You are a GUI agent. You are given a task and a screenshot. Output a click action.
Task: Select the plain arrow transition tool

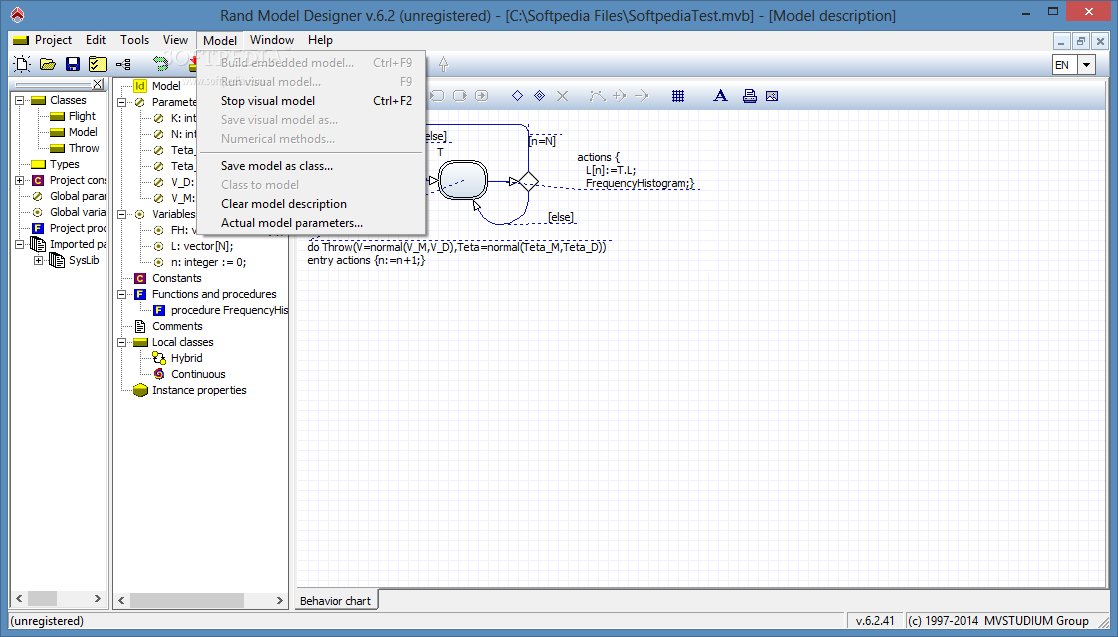tap(642, 96)
